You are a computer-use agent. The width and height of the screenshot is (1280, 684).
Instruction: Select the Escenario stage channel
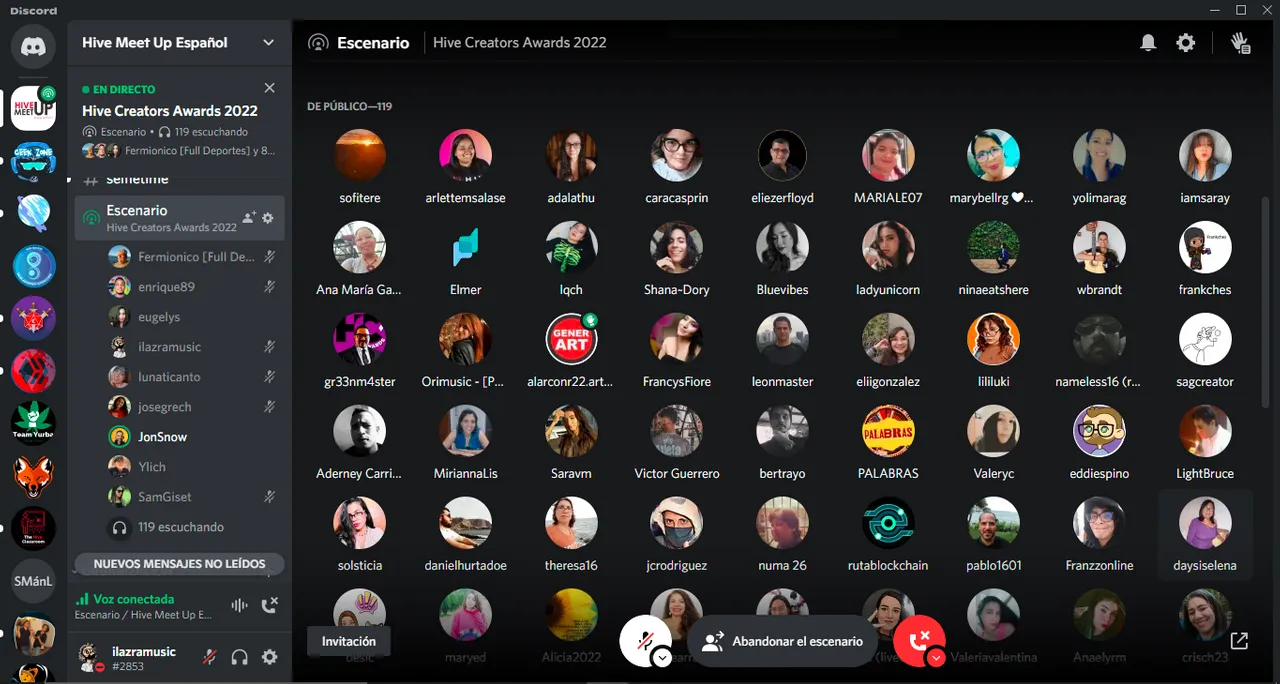[180, 218]
